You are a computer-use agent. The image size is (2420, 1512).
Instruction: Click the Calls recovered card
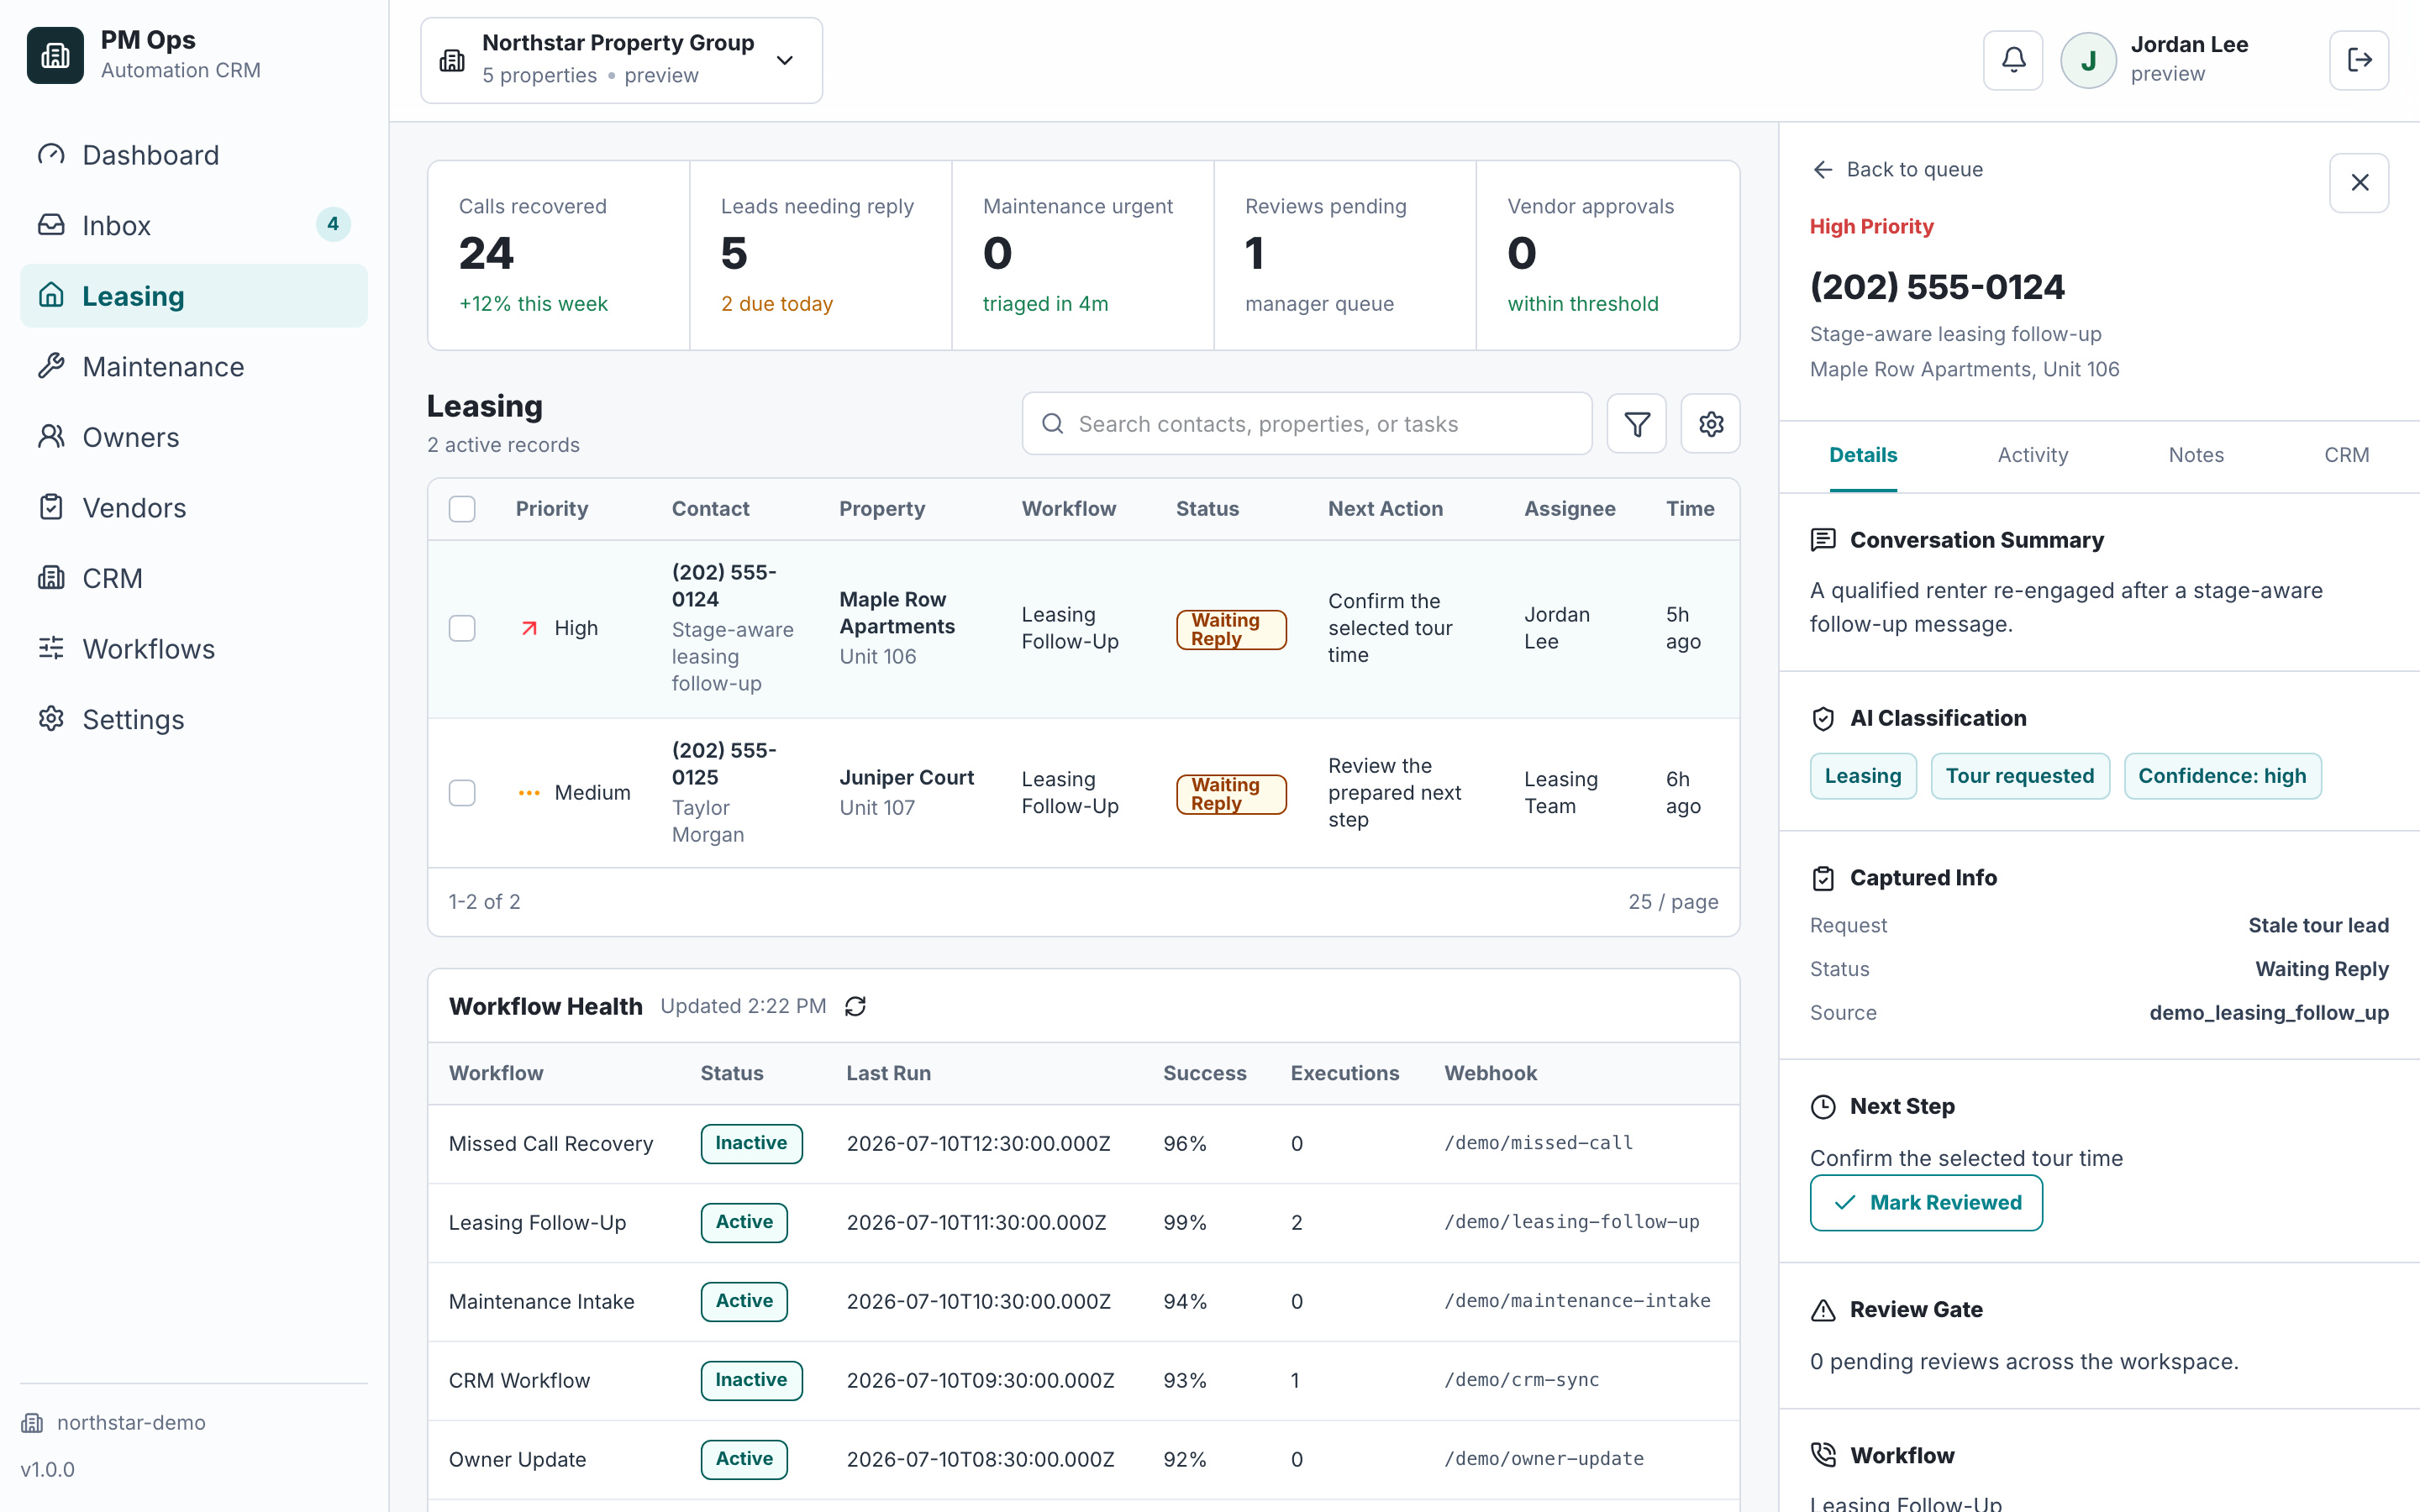(x=559, y=255)
